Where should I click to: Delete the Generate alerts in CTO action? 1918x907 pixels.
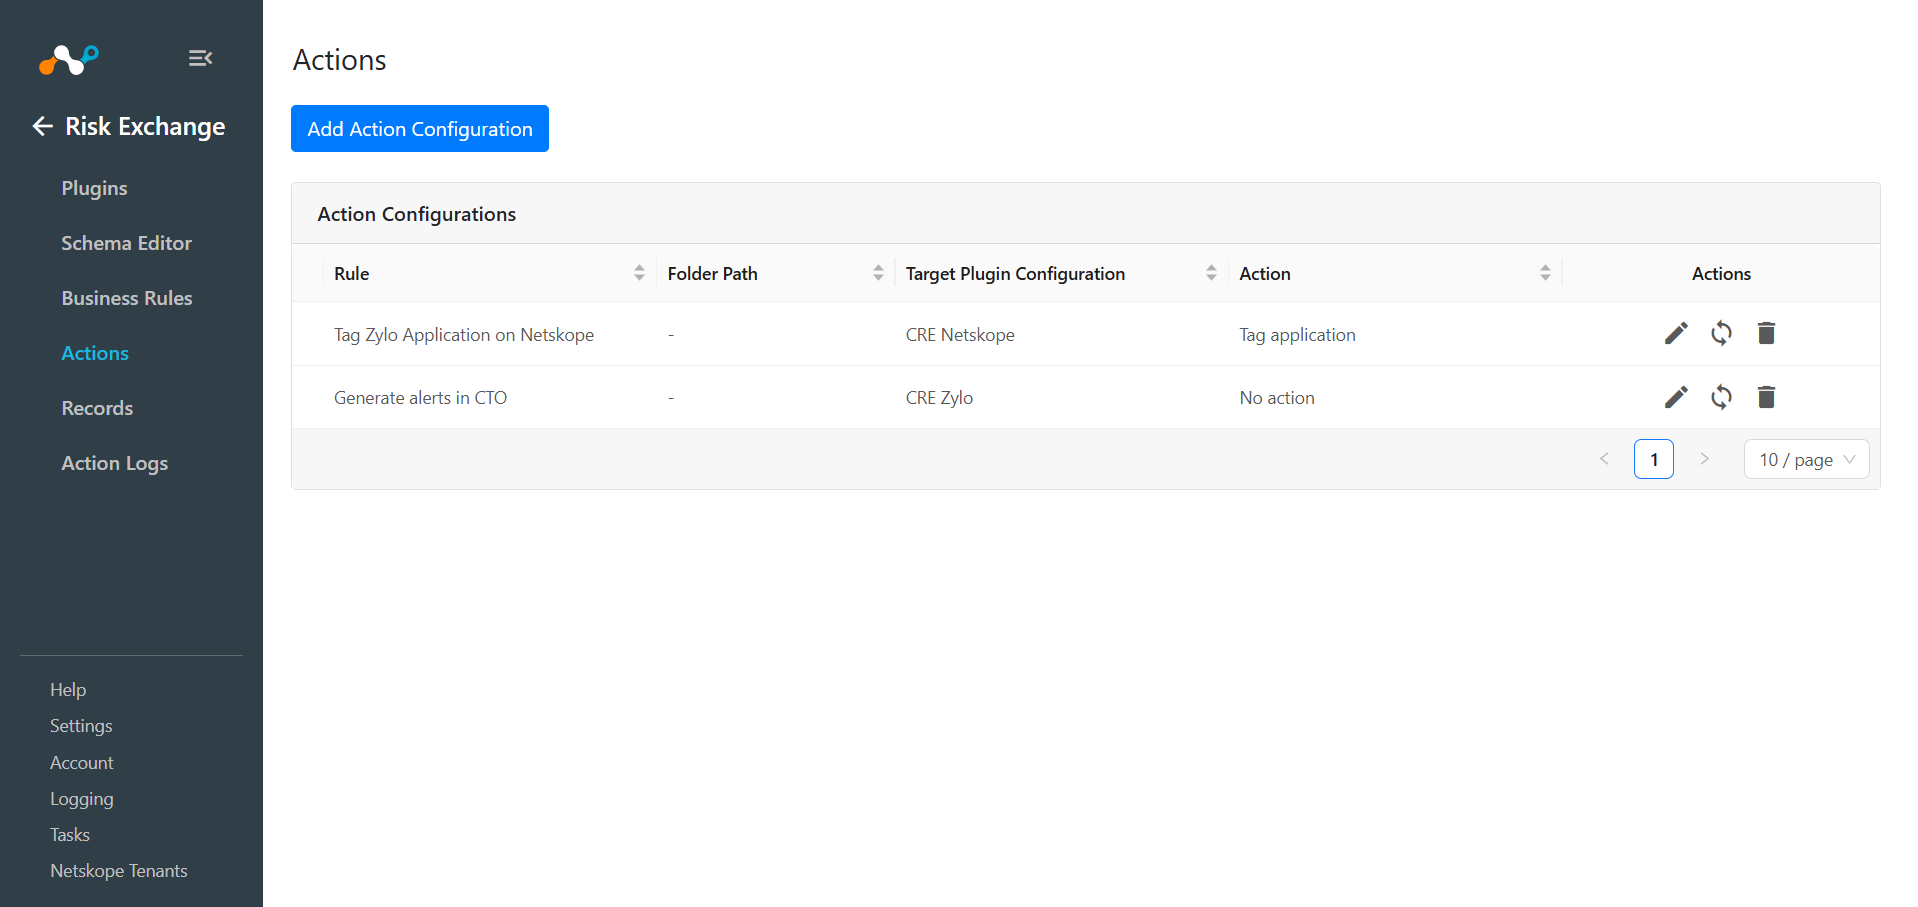[1766, 397]
